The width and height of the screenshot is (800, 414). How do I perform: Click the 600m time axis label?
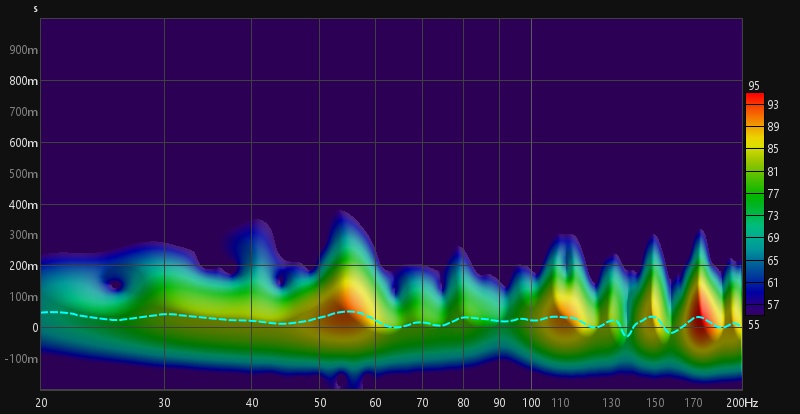pyautogui.click(x=25, y=143)
